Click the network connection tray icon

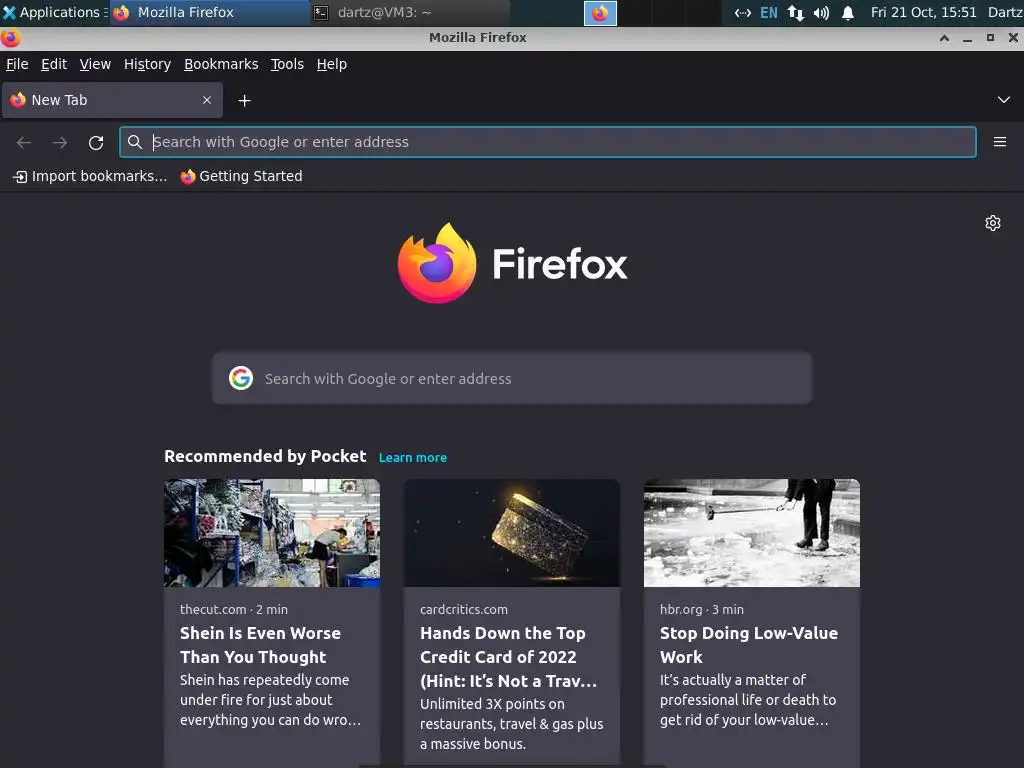tap(743, 12)
